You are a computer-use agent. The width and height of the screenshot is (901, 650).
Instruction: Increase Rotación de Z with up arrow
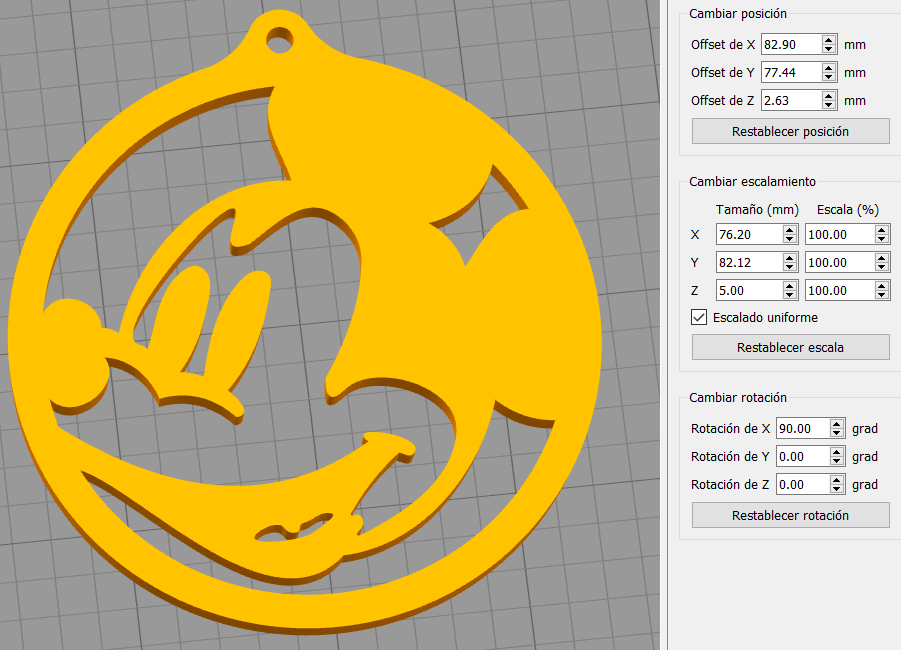(838, 480)
